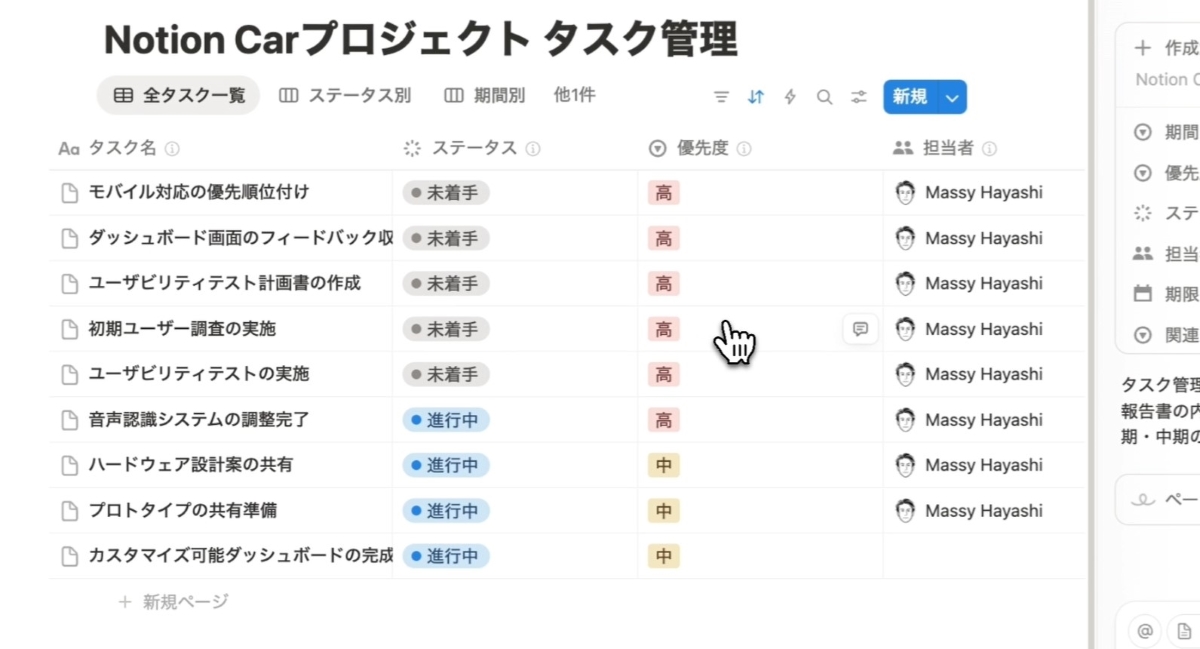
Task: Expand the dropdown arrow beside 新規 button
Action: coord(952,97)
